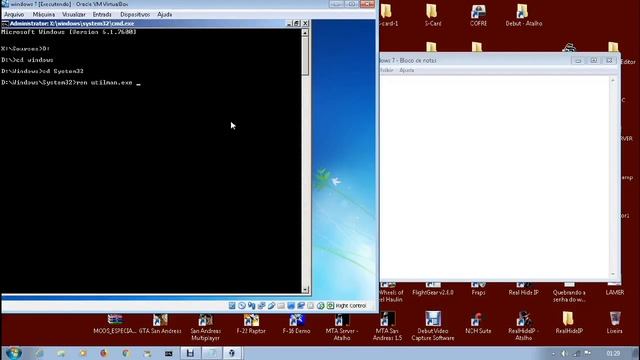
Task: Click the system tray clock
Action: tap(613, 353)
